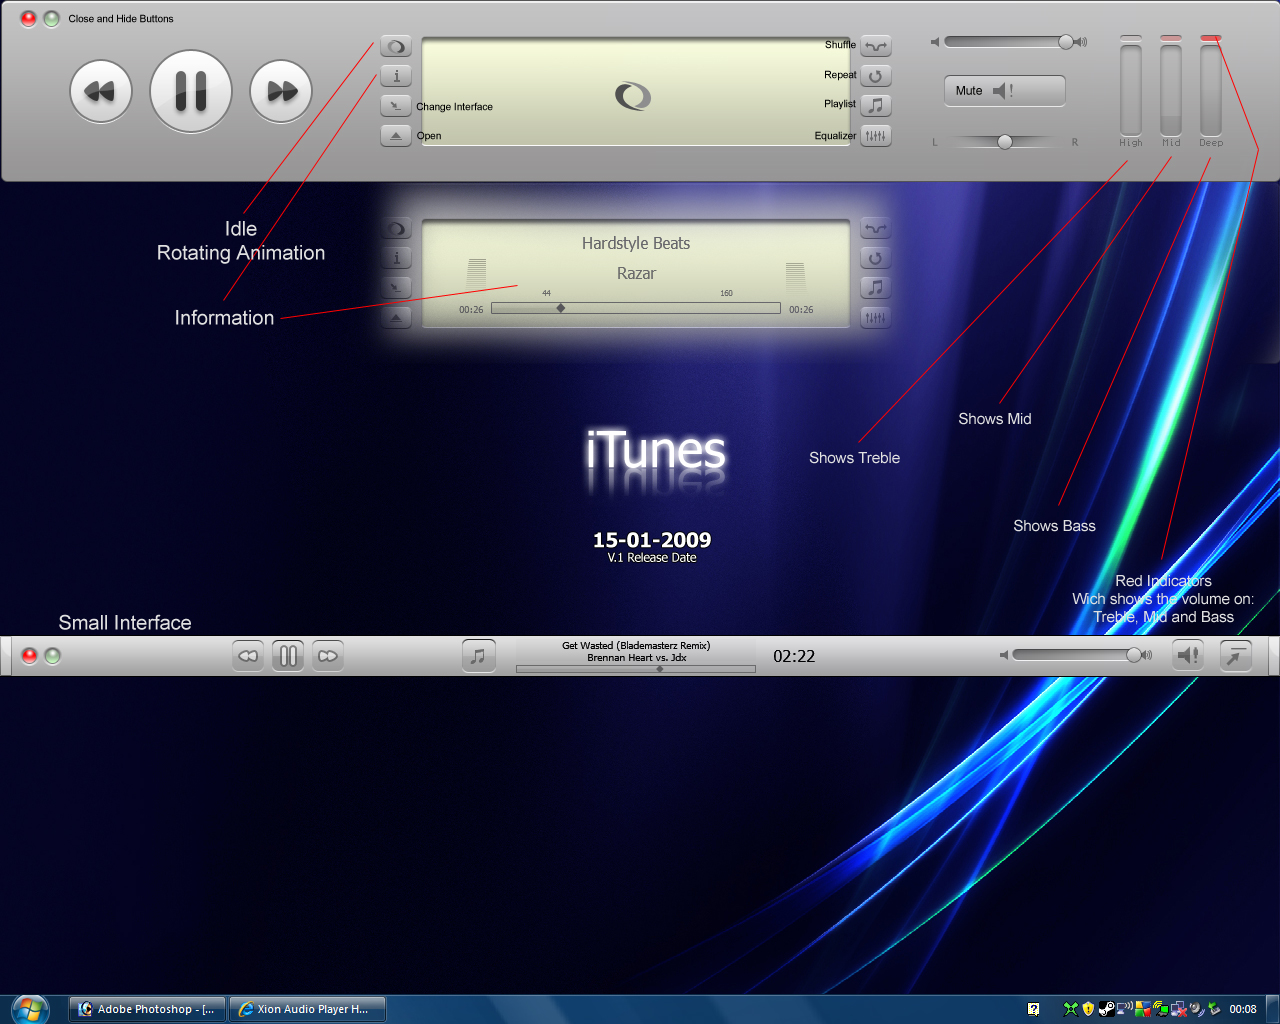Click the shuffle icon beside the middle display

click(876, 229)
